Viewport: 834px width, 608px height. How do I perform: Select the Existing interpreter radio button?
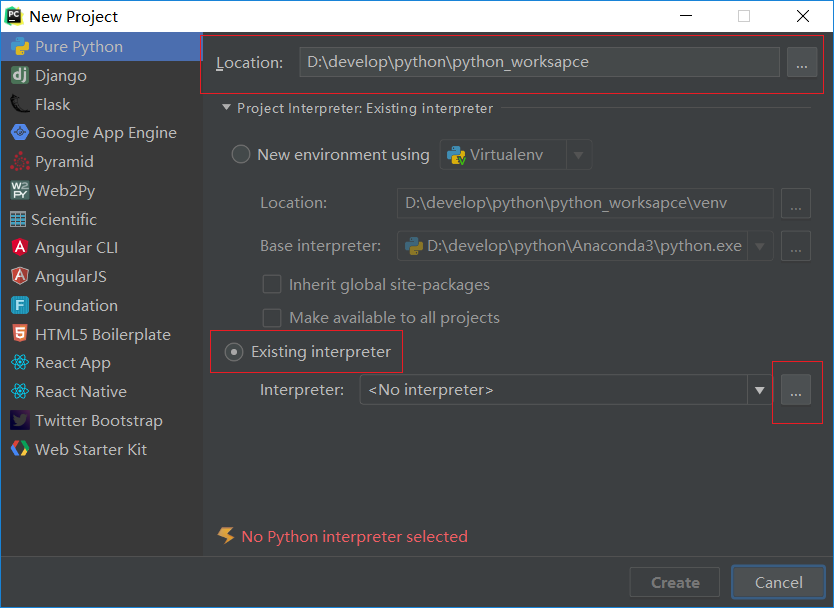click(234, 352)
